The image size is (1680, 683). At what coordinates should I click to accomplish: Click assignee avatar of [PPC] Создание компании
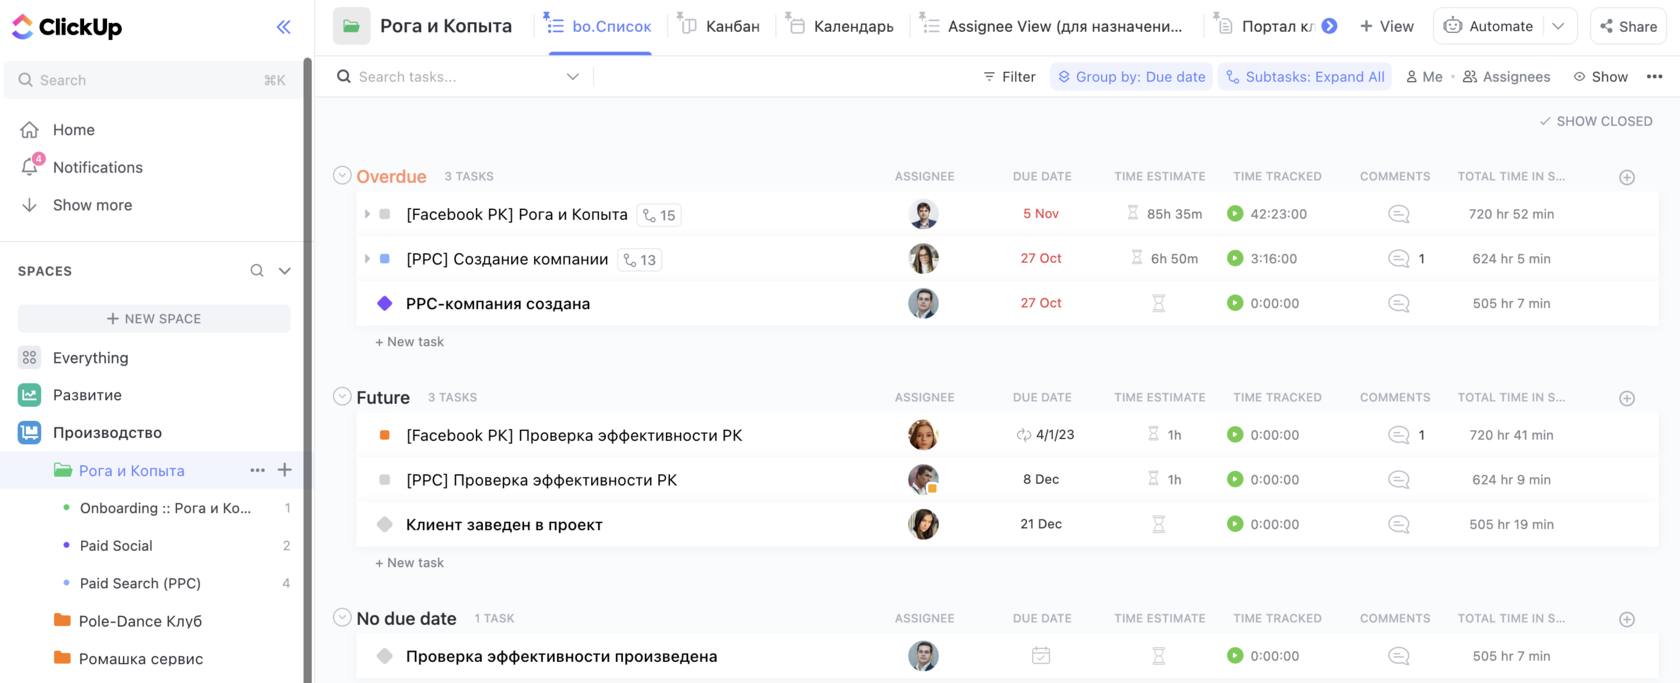[923, 258]
